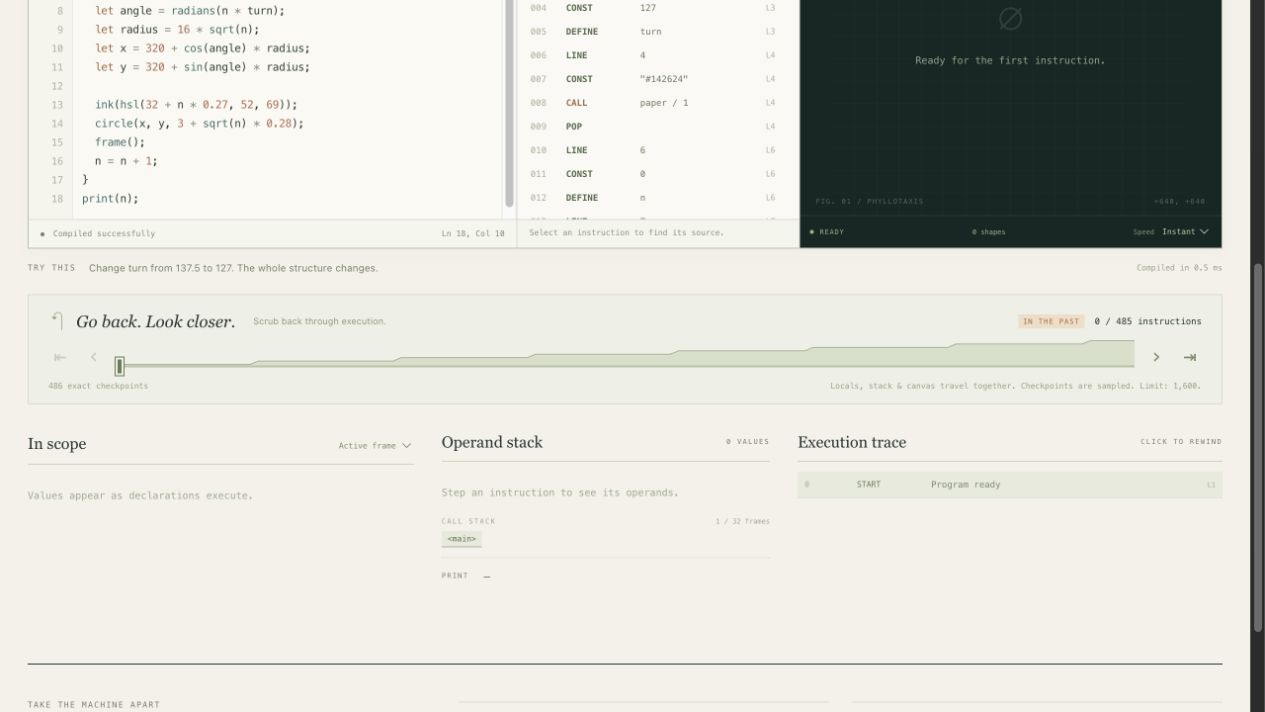Click the Compiled in 0.5 ms label
This screenshot has height=712, width=1265.
(1179, 268)
